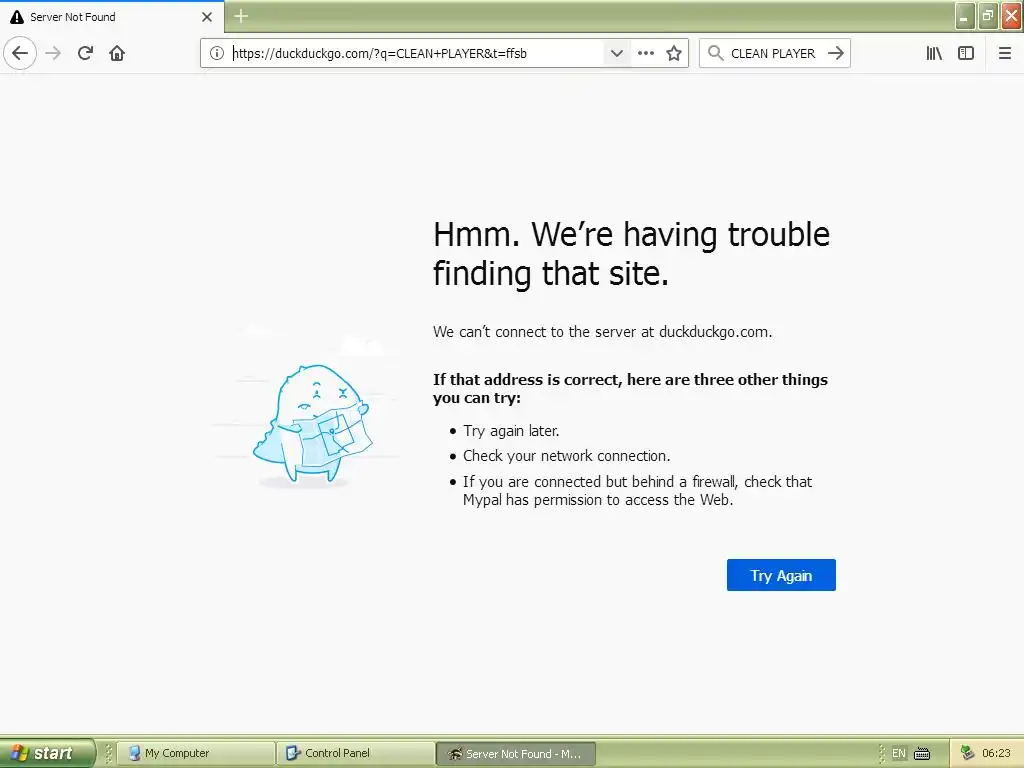Click the 'Check your network connection.' text

(x=566, y=456)
